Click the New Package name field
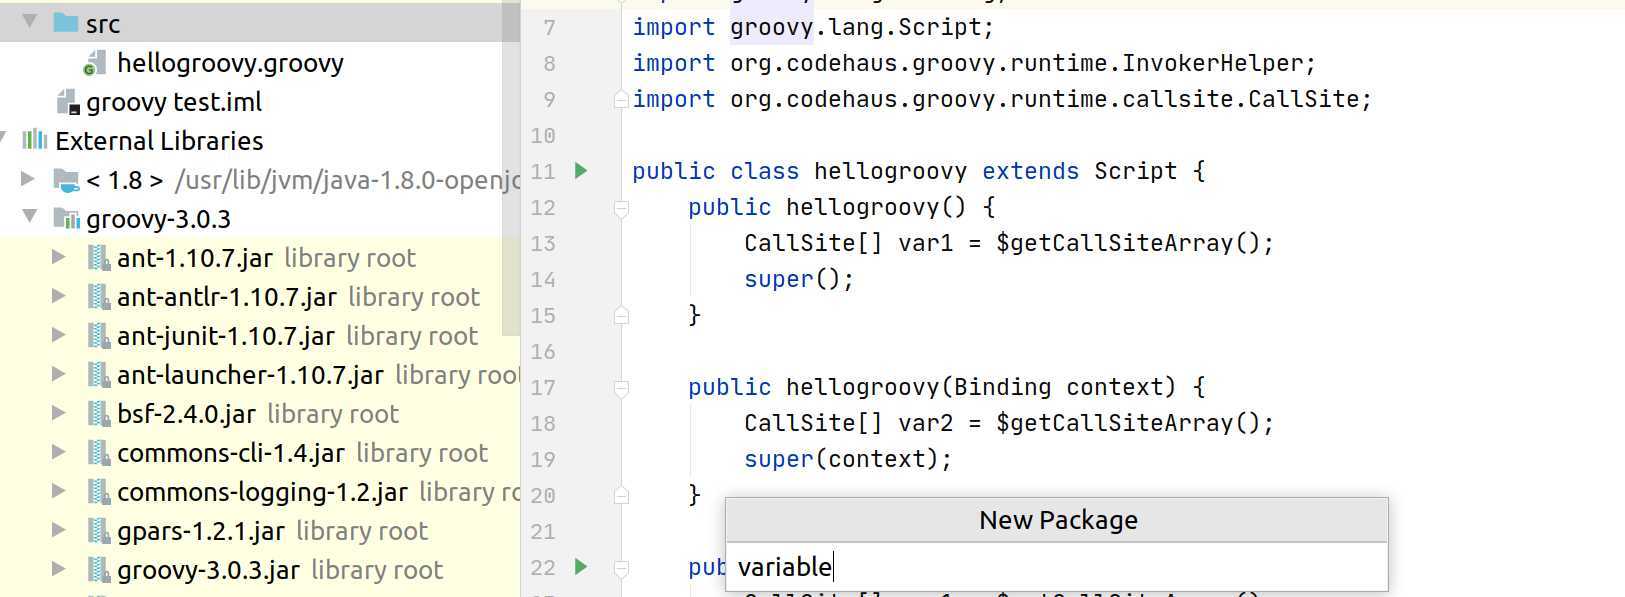Screen dimensions: 1625x597 pyautogui.click(x=1056, y=567)
